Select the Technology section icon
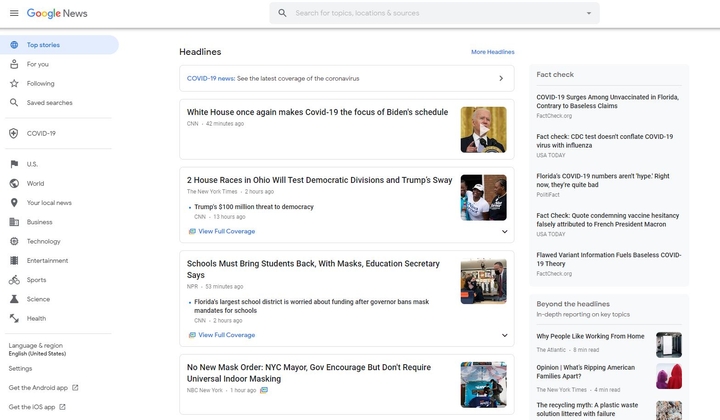The width and height of the screenshot is (720, 420). 14,241
